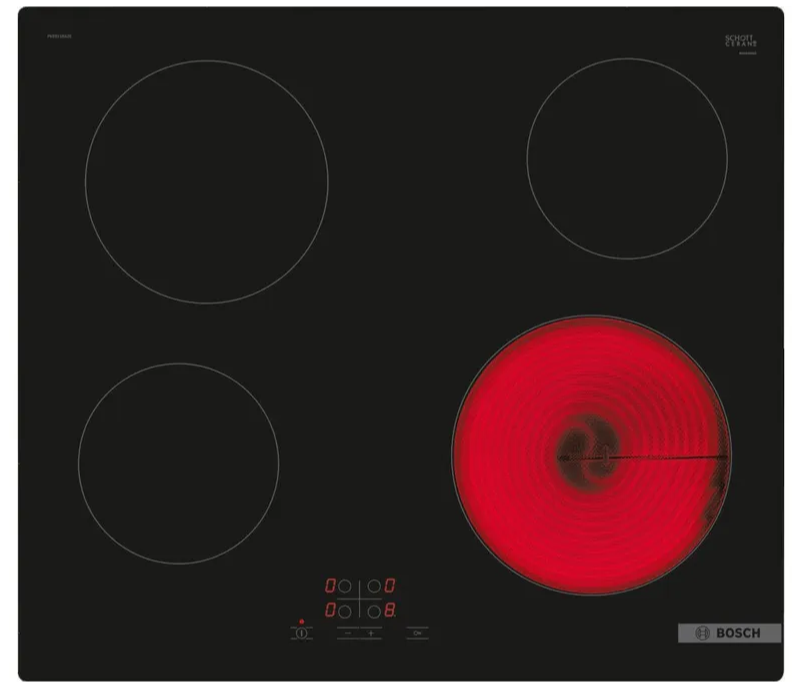Select the bottom-left cooking zone selector circle

click(x=345, y=609)
